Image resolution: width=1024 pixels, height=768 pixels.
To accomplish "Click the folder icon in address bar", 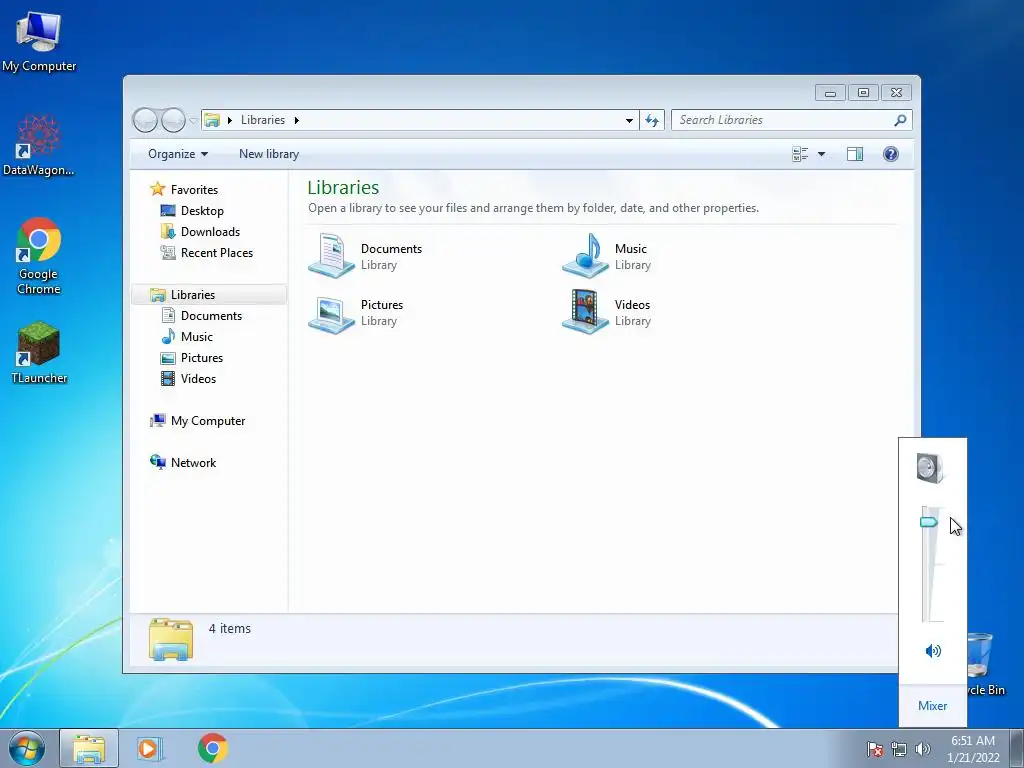I will point(212,120).
